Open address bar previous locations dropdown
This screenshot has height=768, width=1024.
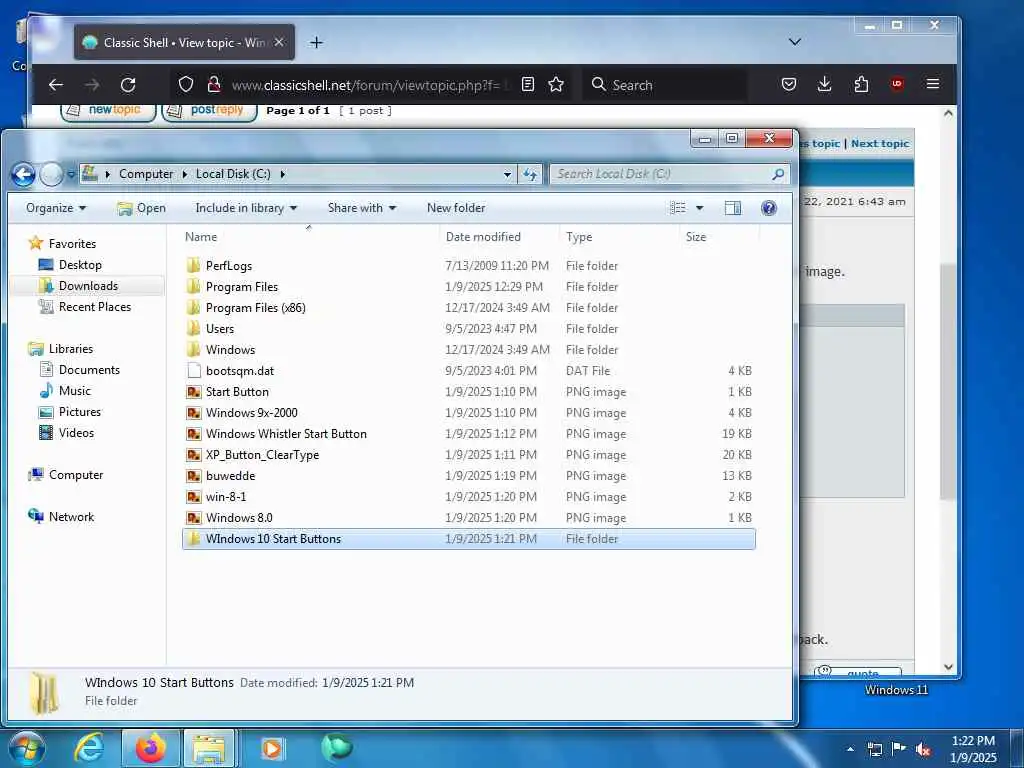507,174
